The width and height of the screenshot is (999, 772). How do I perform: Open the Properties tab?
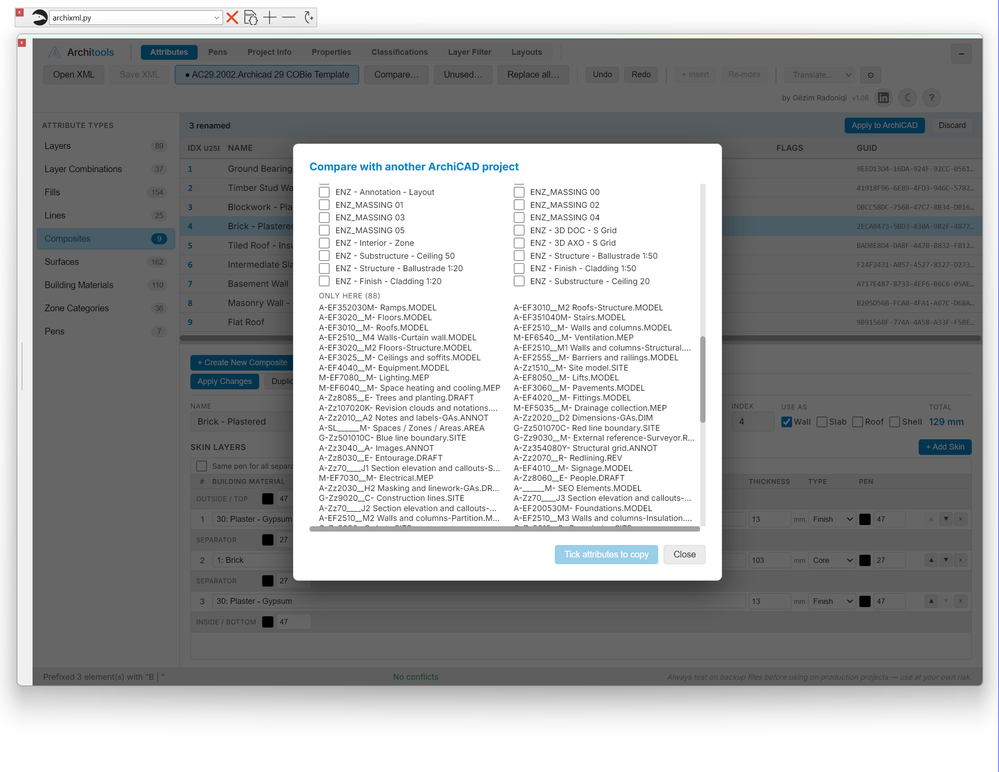(331, 52)
